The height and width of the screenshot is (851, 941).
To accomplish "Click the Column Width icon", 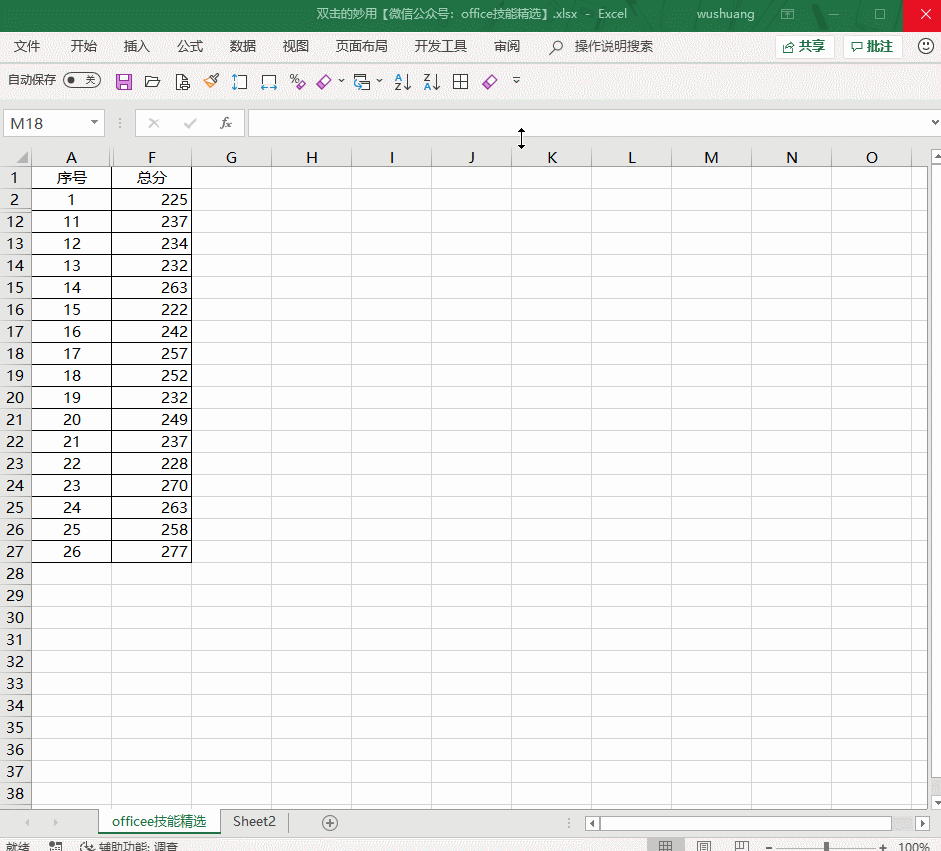I will coord(269,82).
